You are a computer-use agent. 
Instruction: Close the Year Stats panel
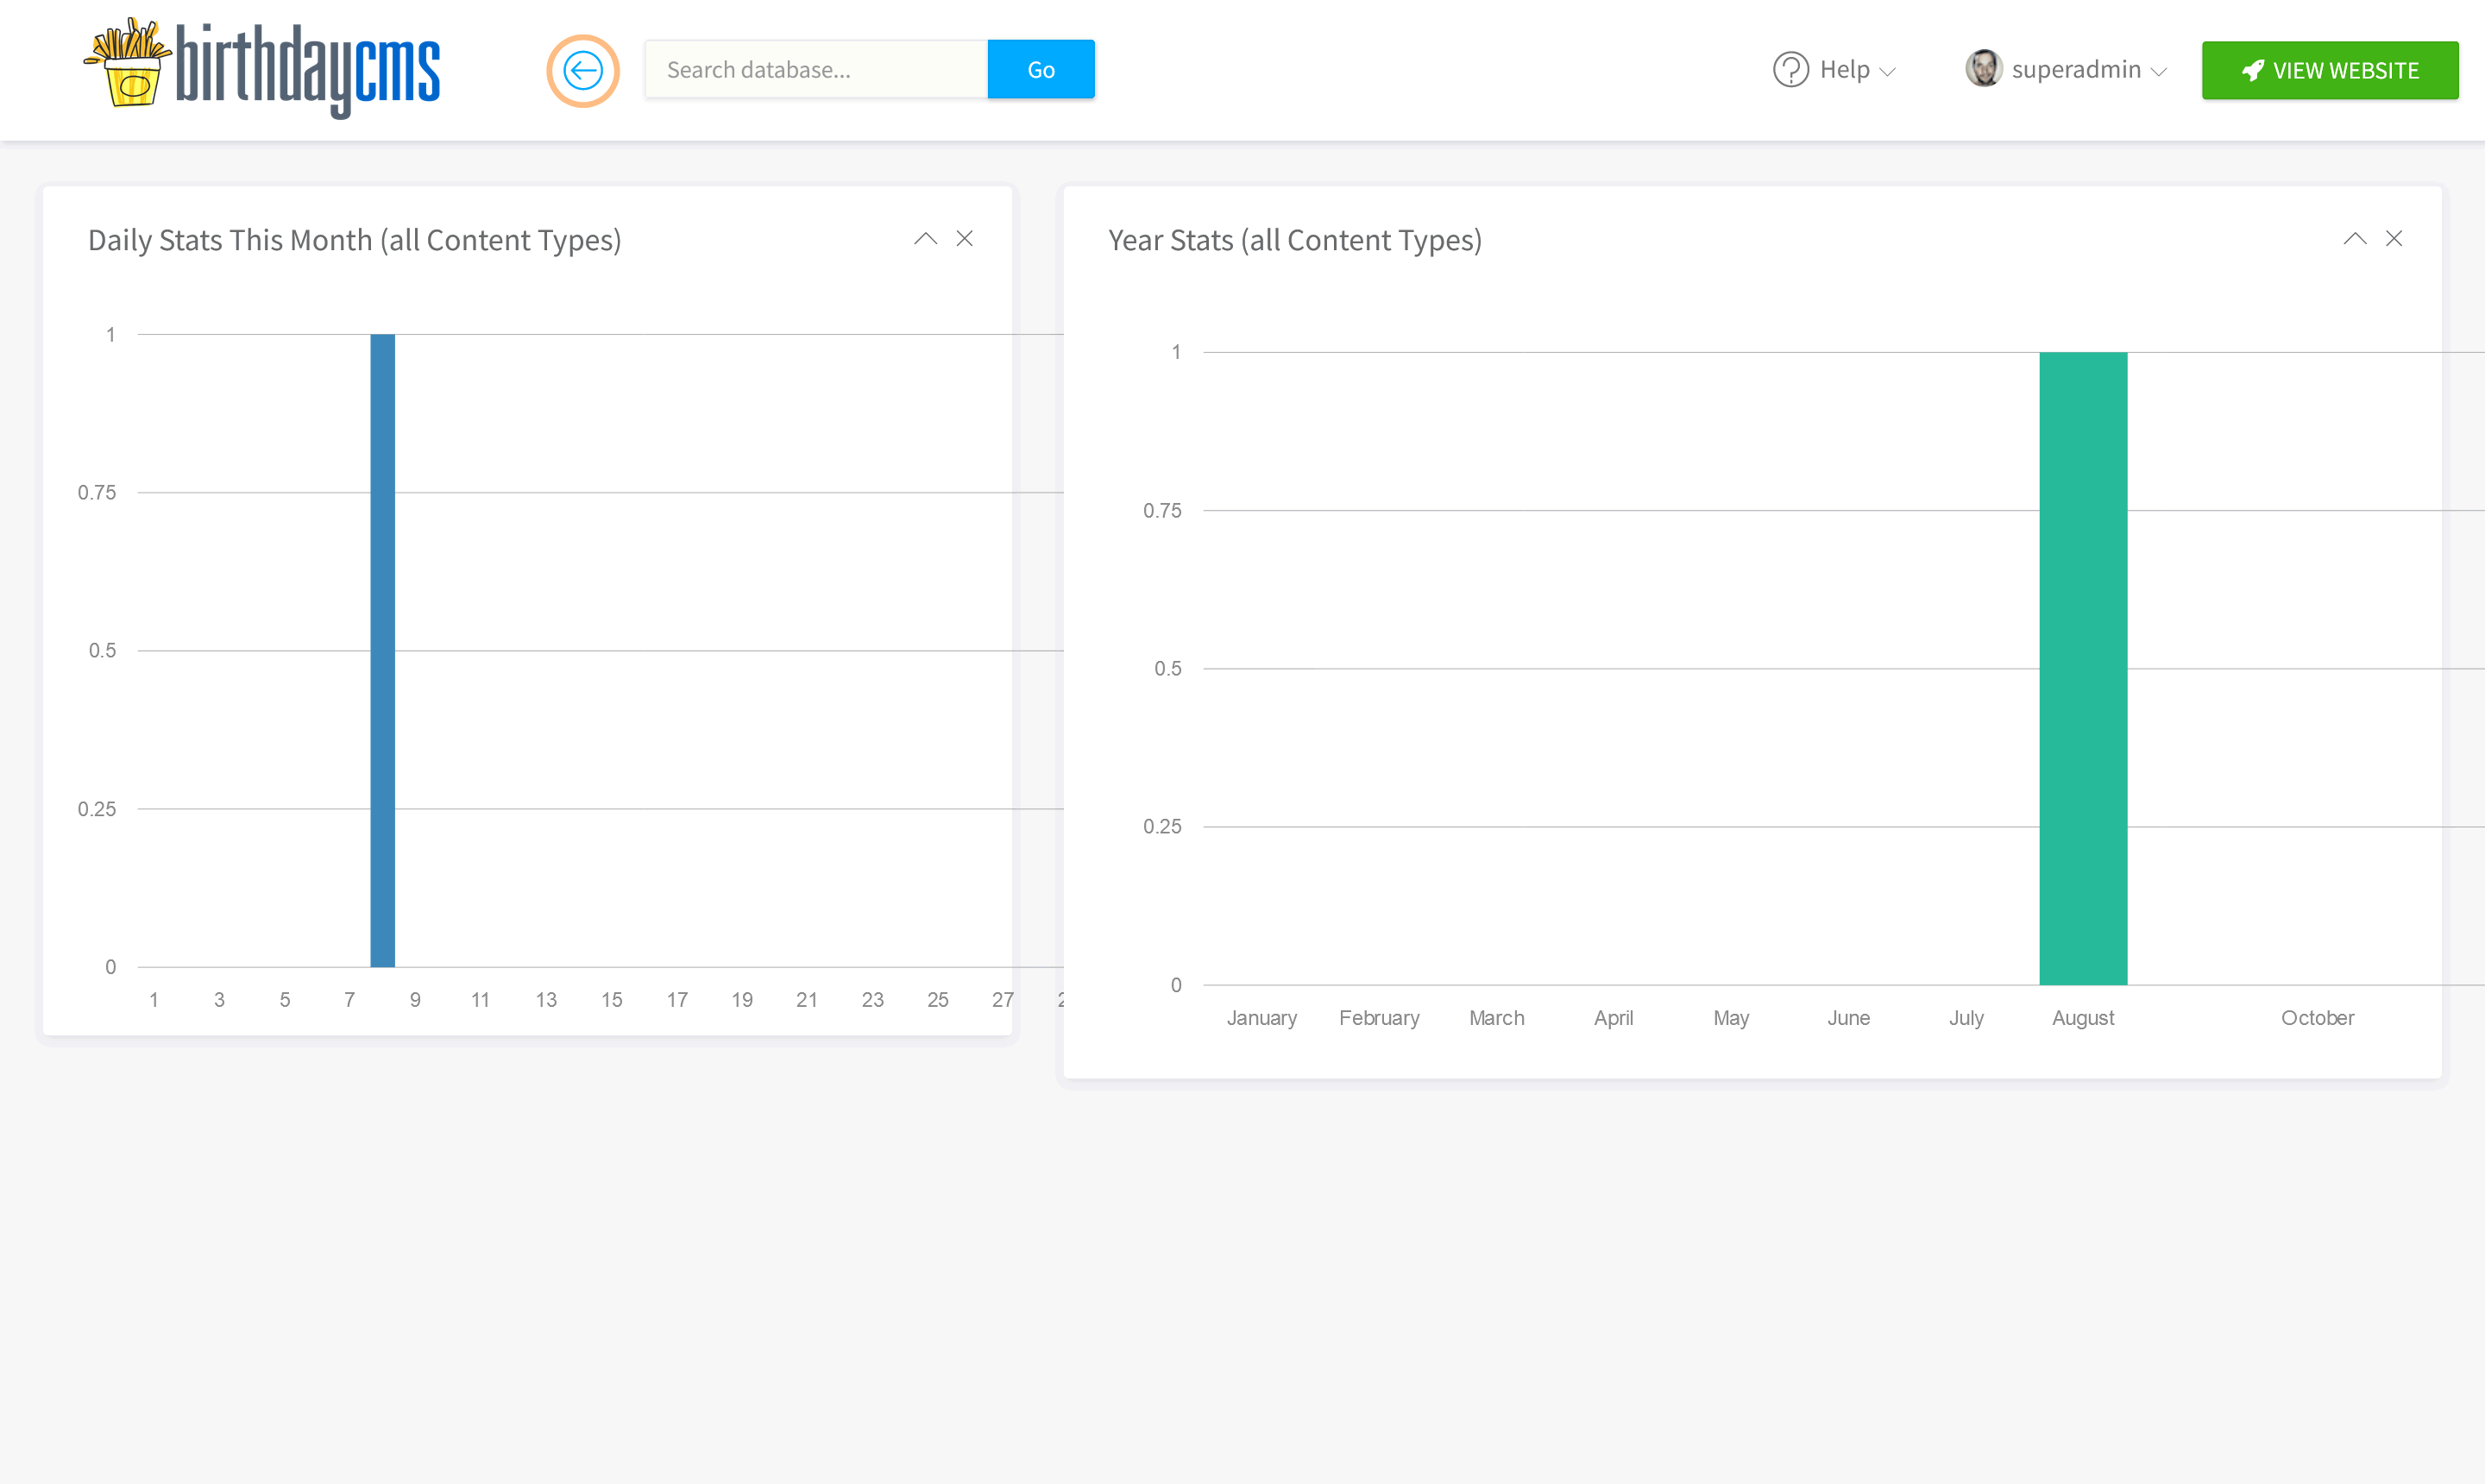(2395, 236)
